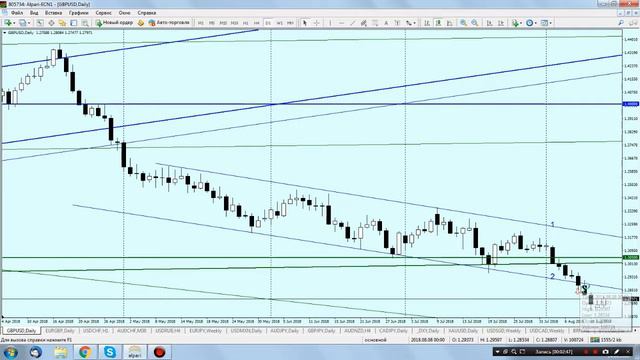640x360 pixels.
Task: Expand the New Chart dropdown arrow
Action: [14, 23]
